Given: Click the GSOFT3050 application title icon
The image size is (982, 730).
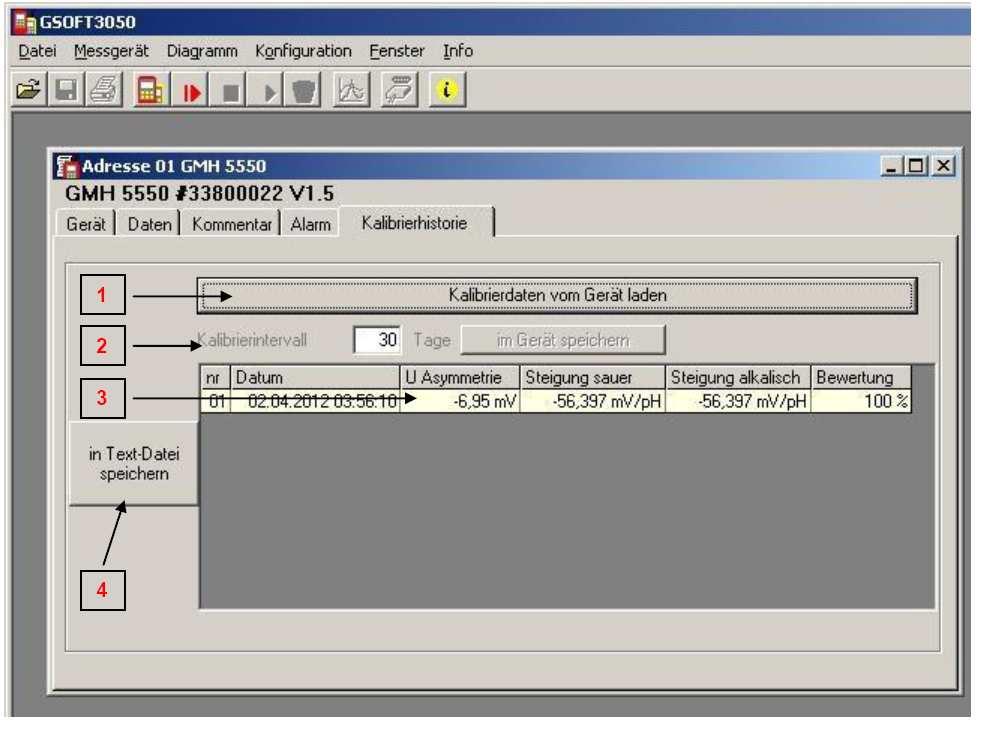Looking at the screenshot, I should click(25, 23).
